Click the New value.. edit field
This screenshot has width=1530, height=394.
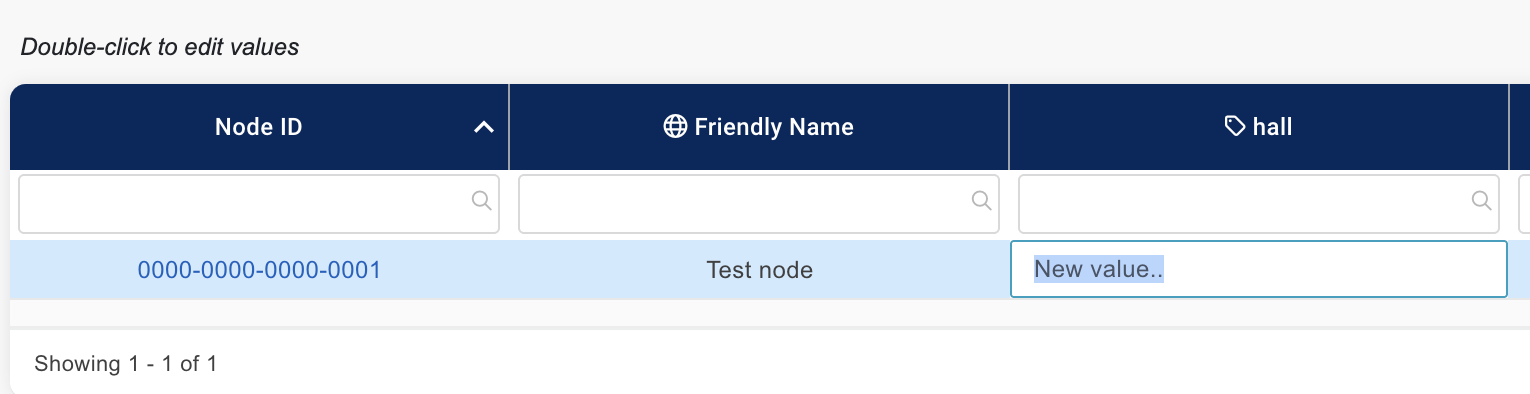[1259, 269]
